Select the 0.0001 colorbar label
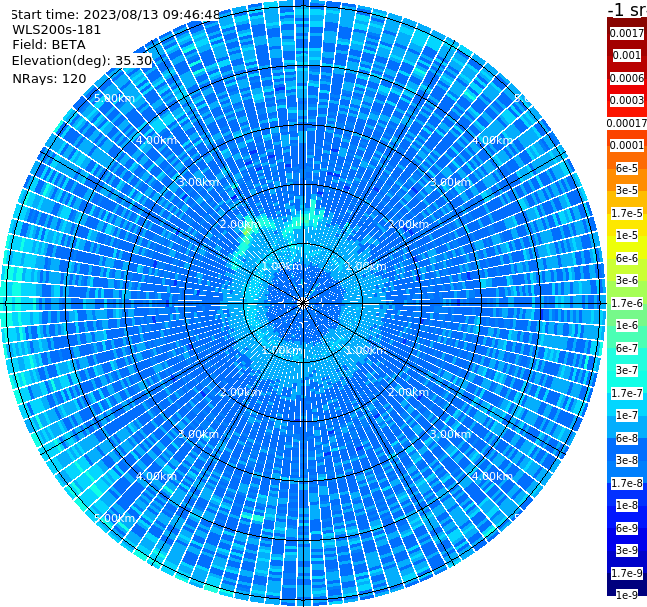This screenshot has height=607, width=647. coord(627,145)
